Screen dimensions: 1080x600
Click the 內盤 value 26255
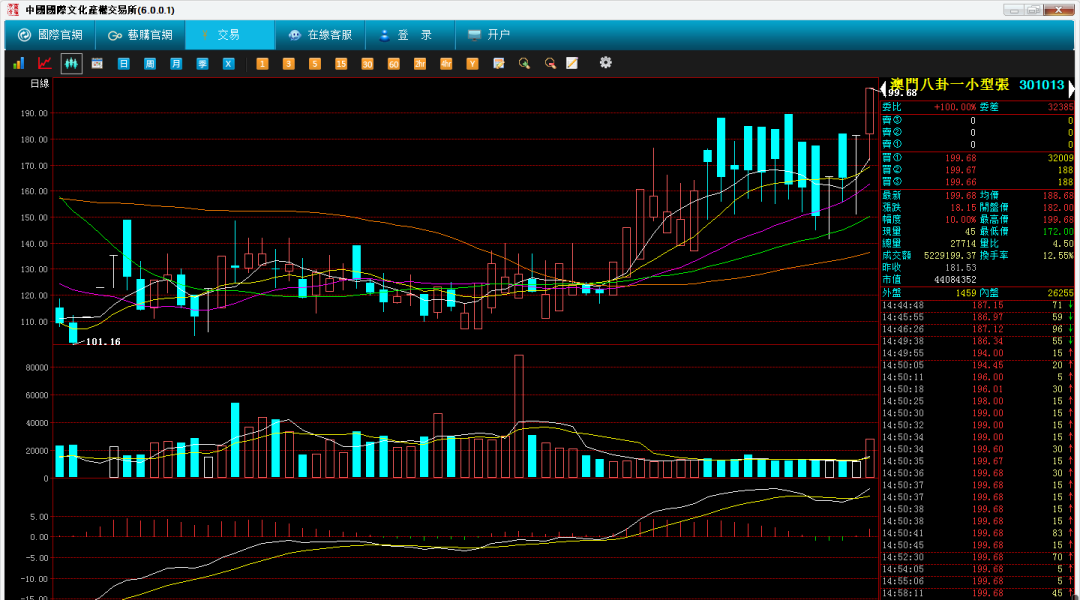pos(1061,293)
